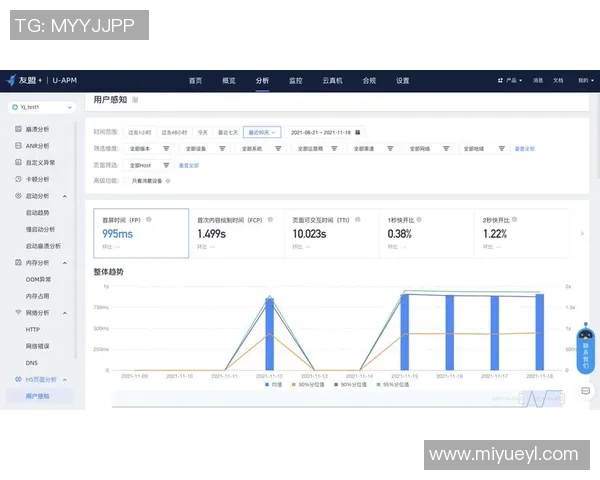
Task: Click the info icon beside 2秒快开比
Action: 514,219
